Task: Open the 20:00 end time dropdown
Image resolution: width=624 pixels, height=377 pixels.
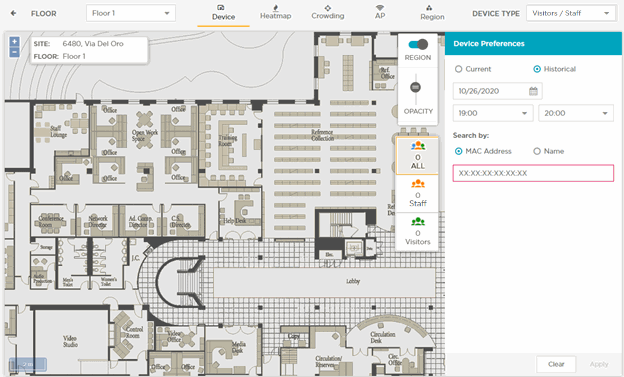Action: click(576, 113)
